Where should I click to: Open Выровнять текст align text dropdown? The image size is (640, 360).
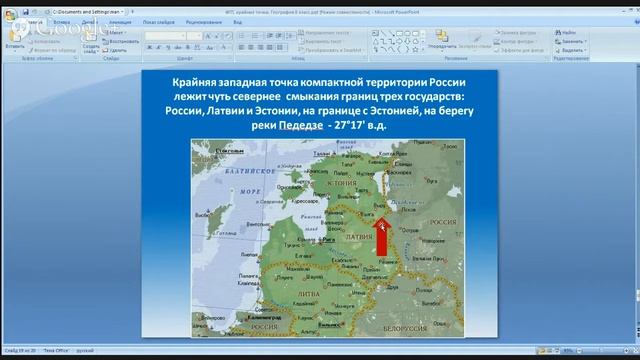(x=322, y=42)
